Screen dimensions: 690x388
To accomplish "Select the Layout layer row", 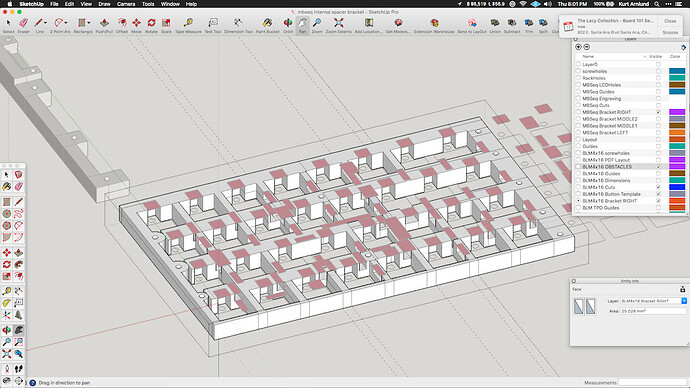I will point(629,139).
